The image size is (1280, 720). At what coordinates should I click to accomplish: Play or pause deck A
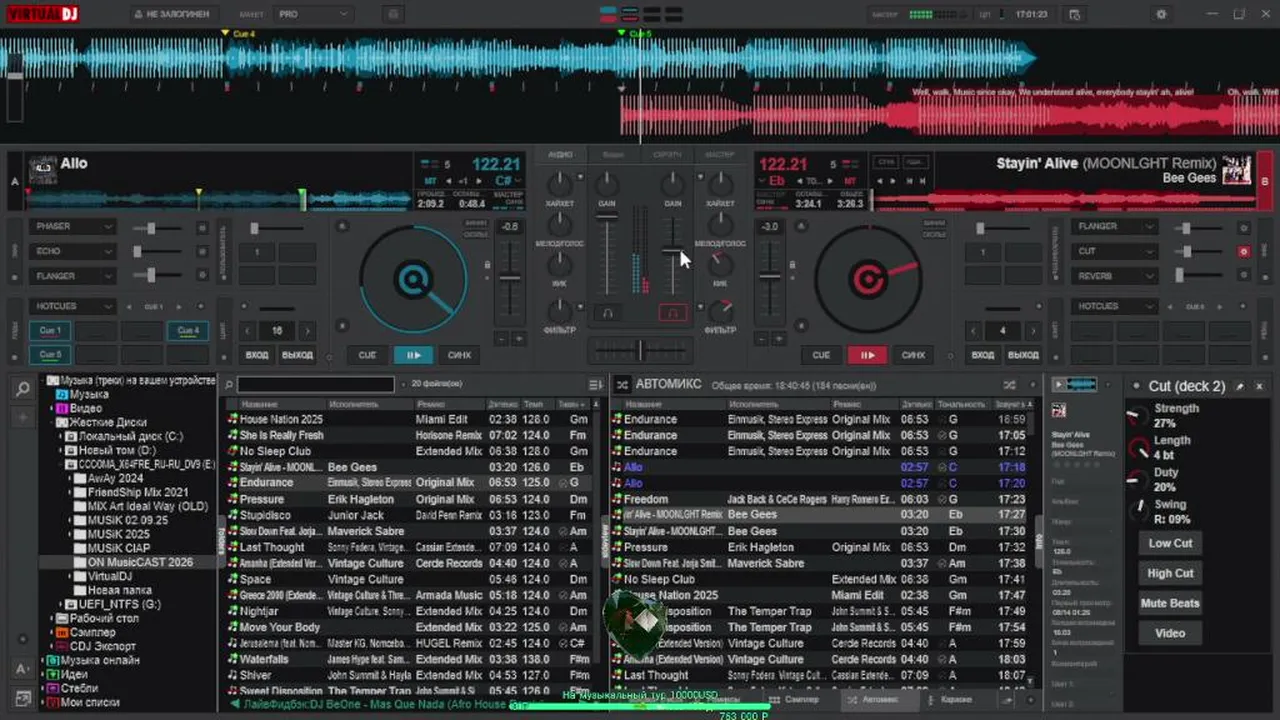click(x=412, y=354)
